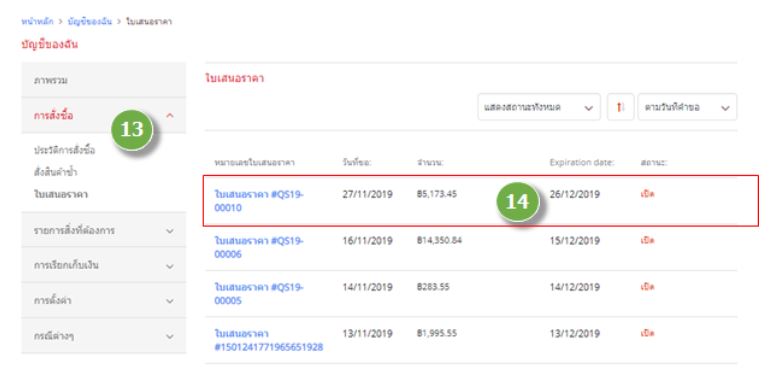Select ภาพรวม in the sidebar
The width and height of the screenshot is (769, 371).
103,80
